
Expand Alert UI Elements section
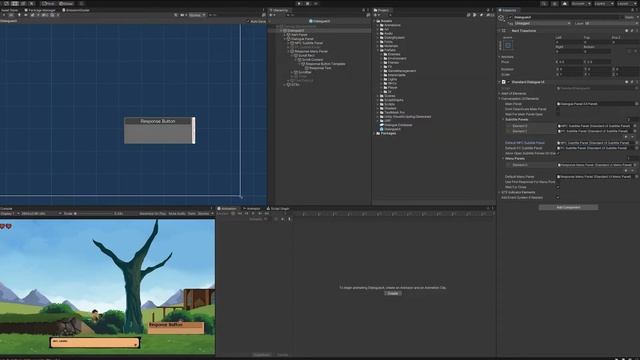pos(500,93)
